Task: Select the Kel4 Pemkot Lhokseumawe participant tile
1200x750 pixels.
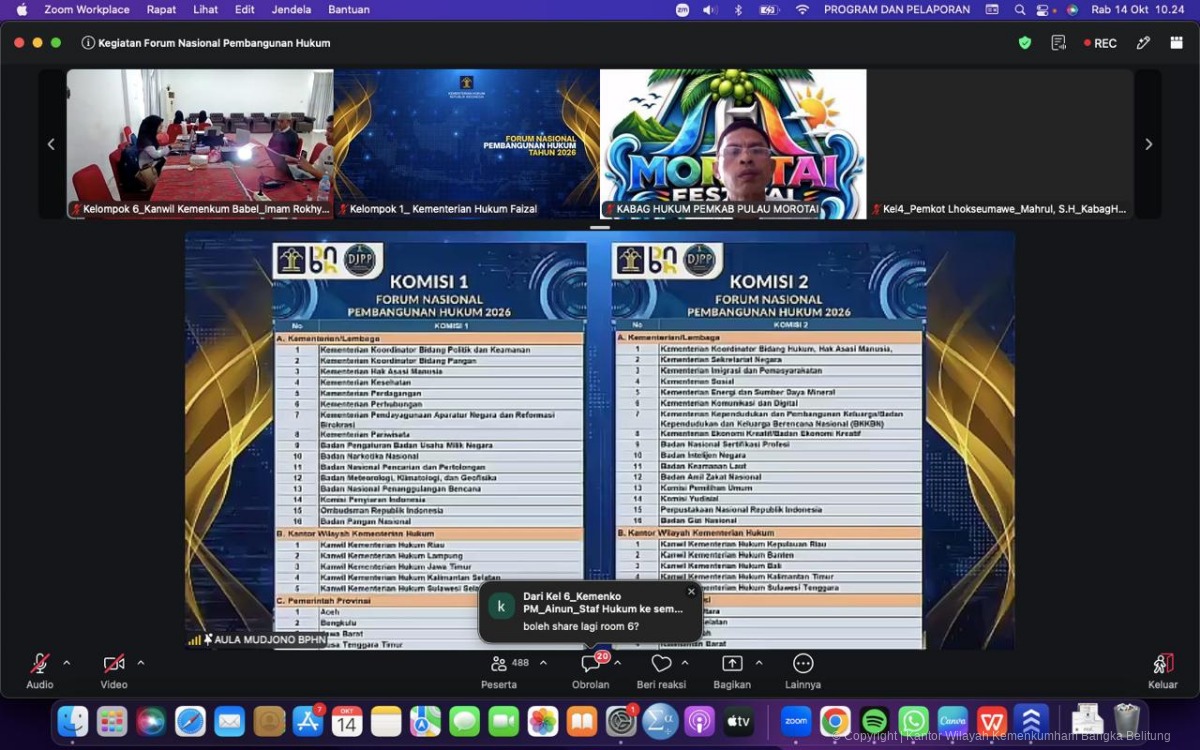Action: pos(1000,144)
